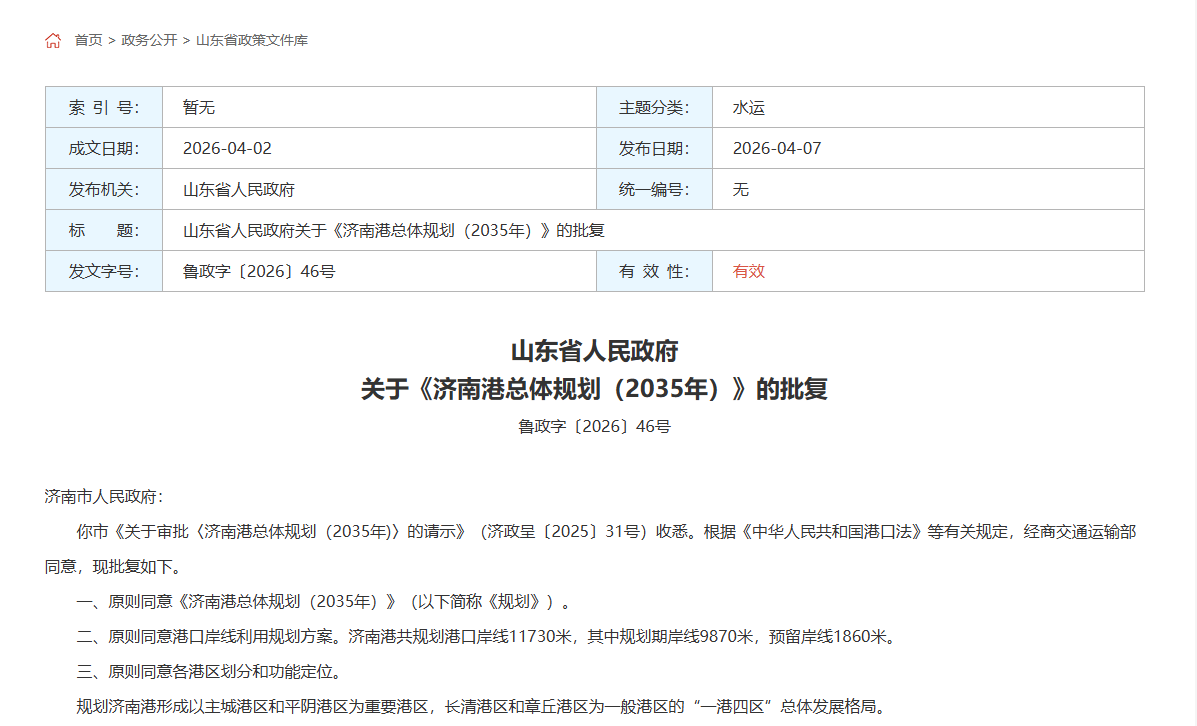
Task: Open the 首页 breadcrumb link
Action: click(88, 41)
